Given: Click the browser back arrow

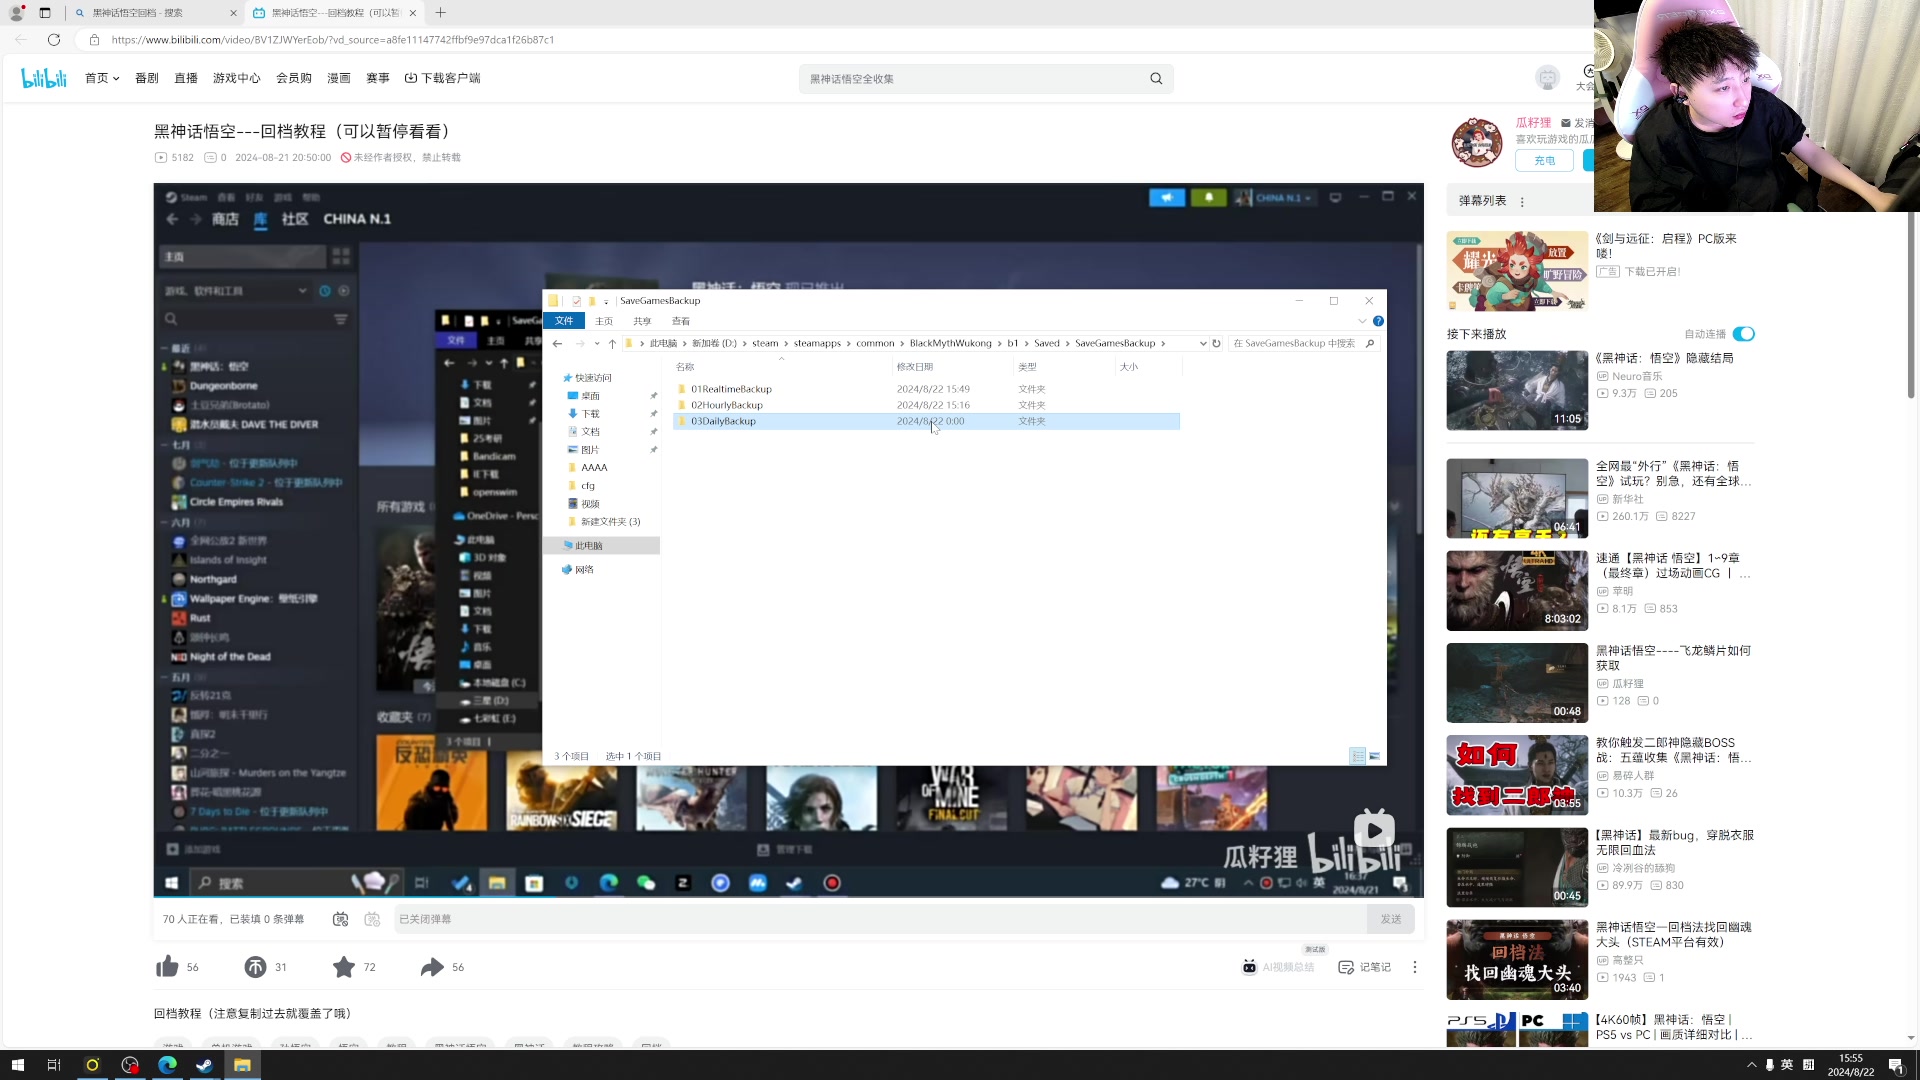Looking at the screenshot, I should point(21,40).
